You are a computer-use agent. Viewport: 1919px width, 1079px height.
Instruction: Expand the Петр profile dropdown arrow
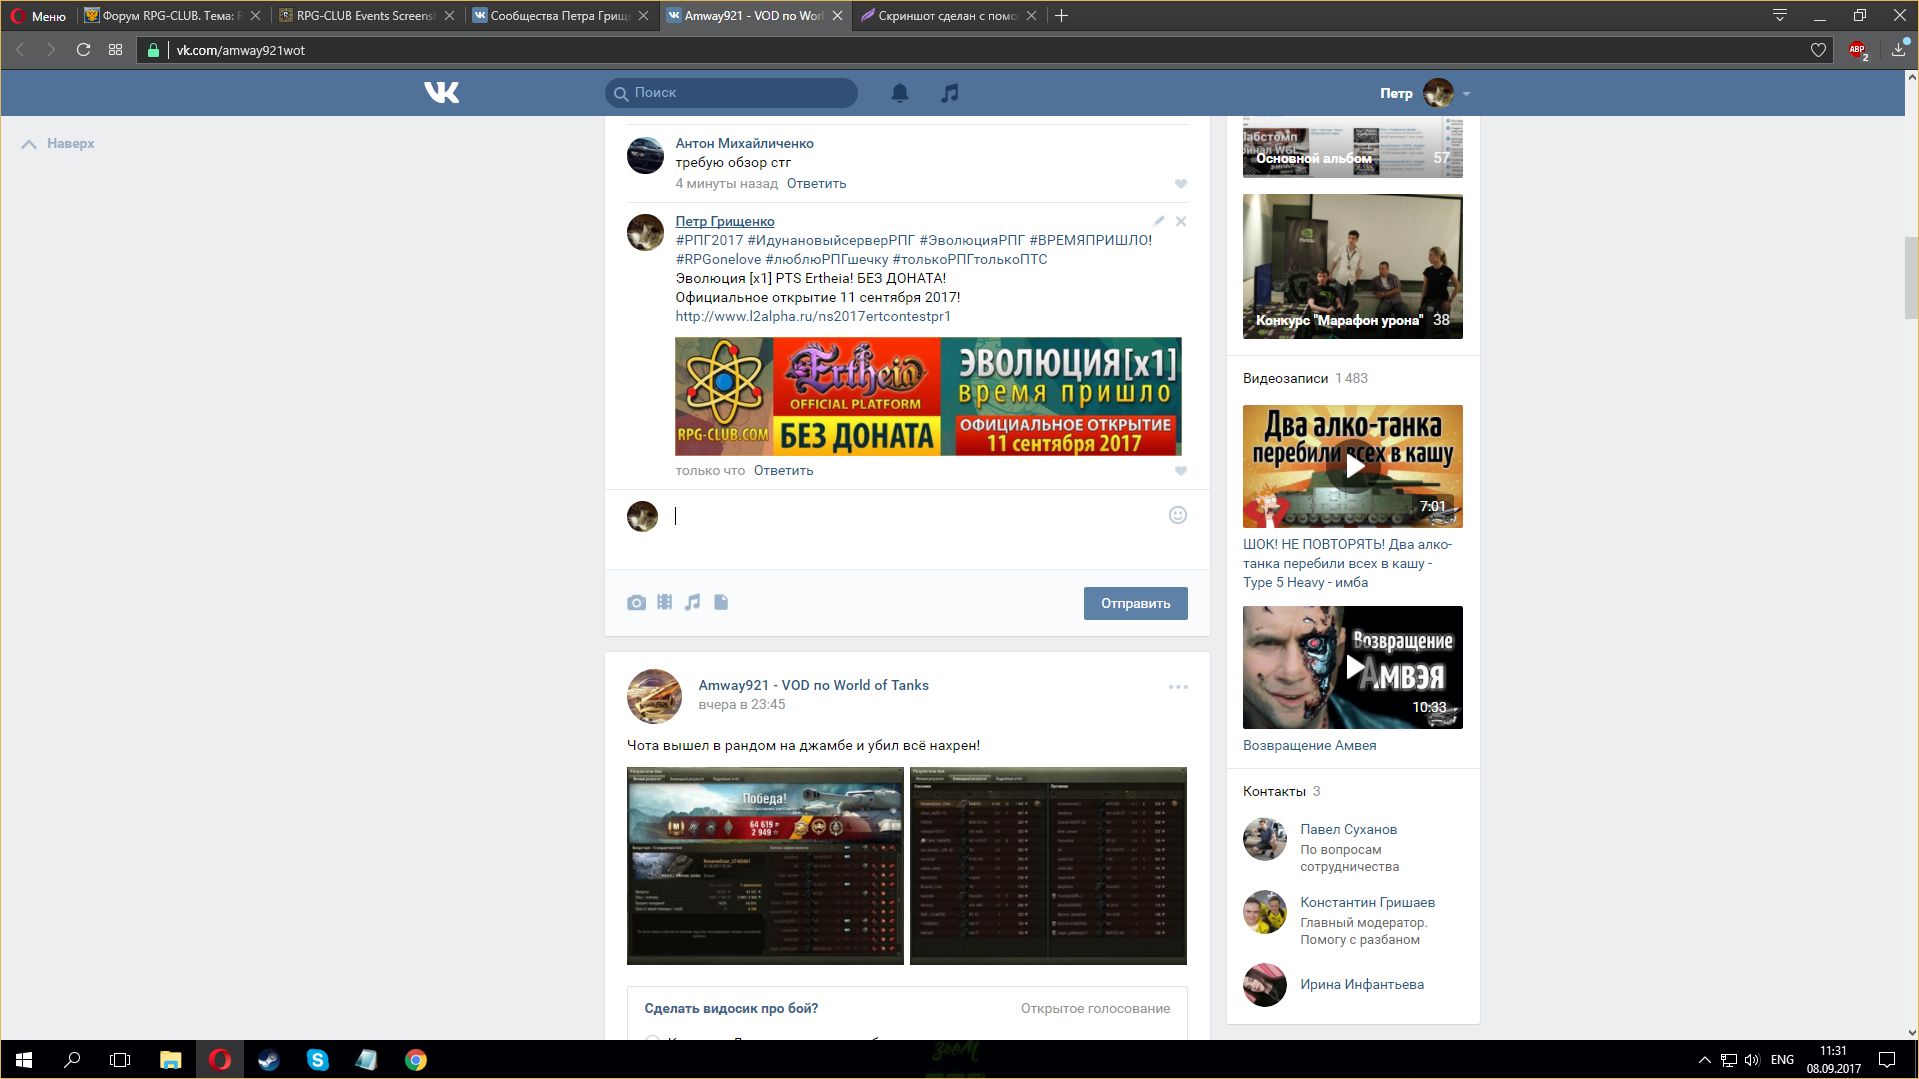pos(1466,94)
